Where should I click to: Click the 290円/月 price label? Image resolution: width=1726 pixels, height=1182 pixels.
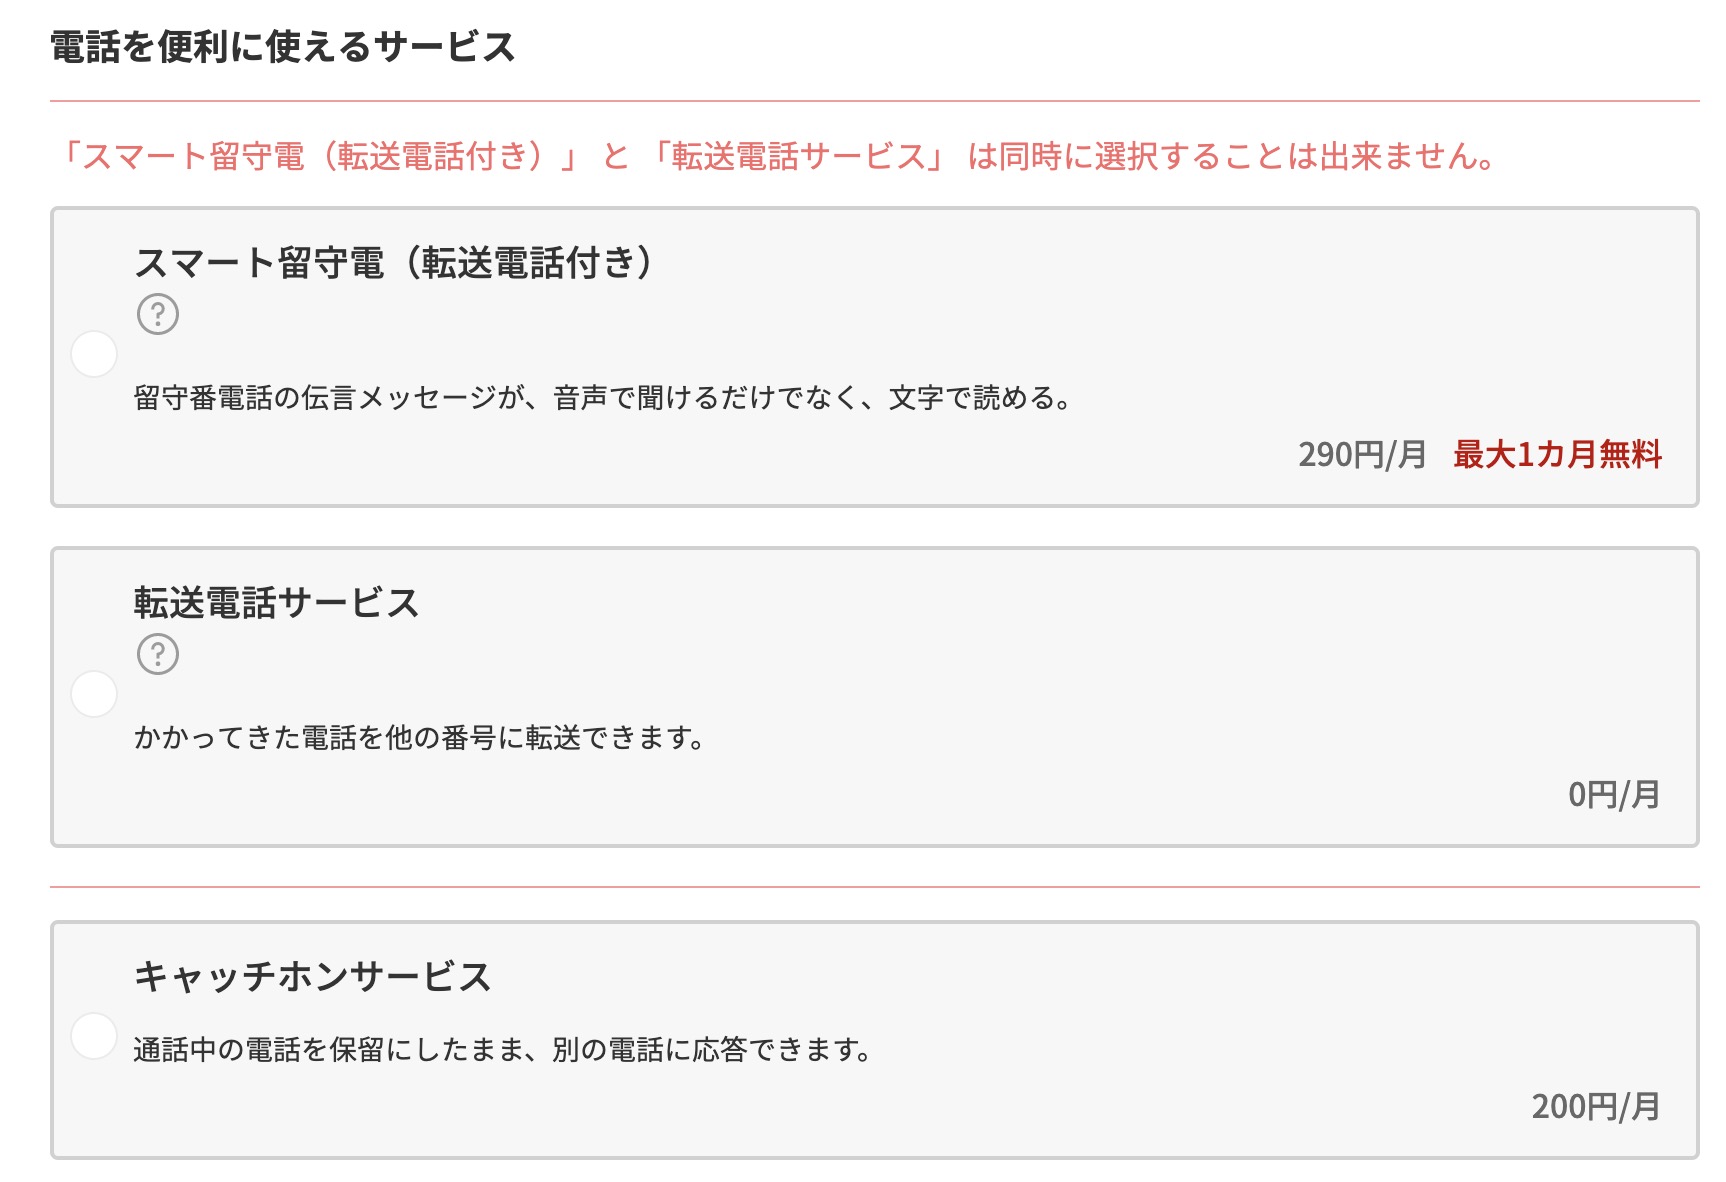coord(1362,455)
